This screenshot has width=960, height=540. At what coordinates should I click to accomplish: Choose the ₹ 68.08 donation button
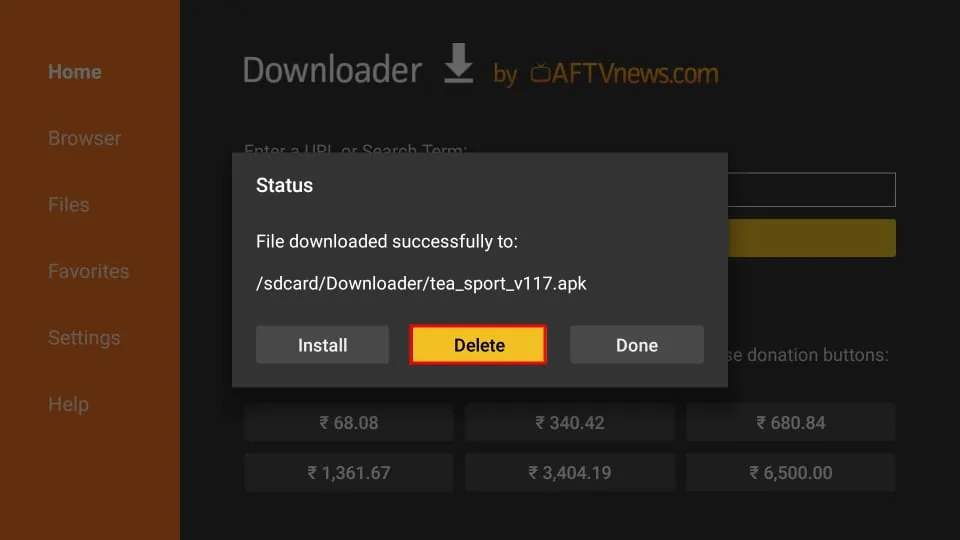click(x=349, y=422)
